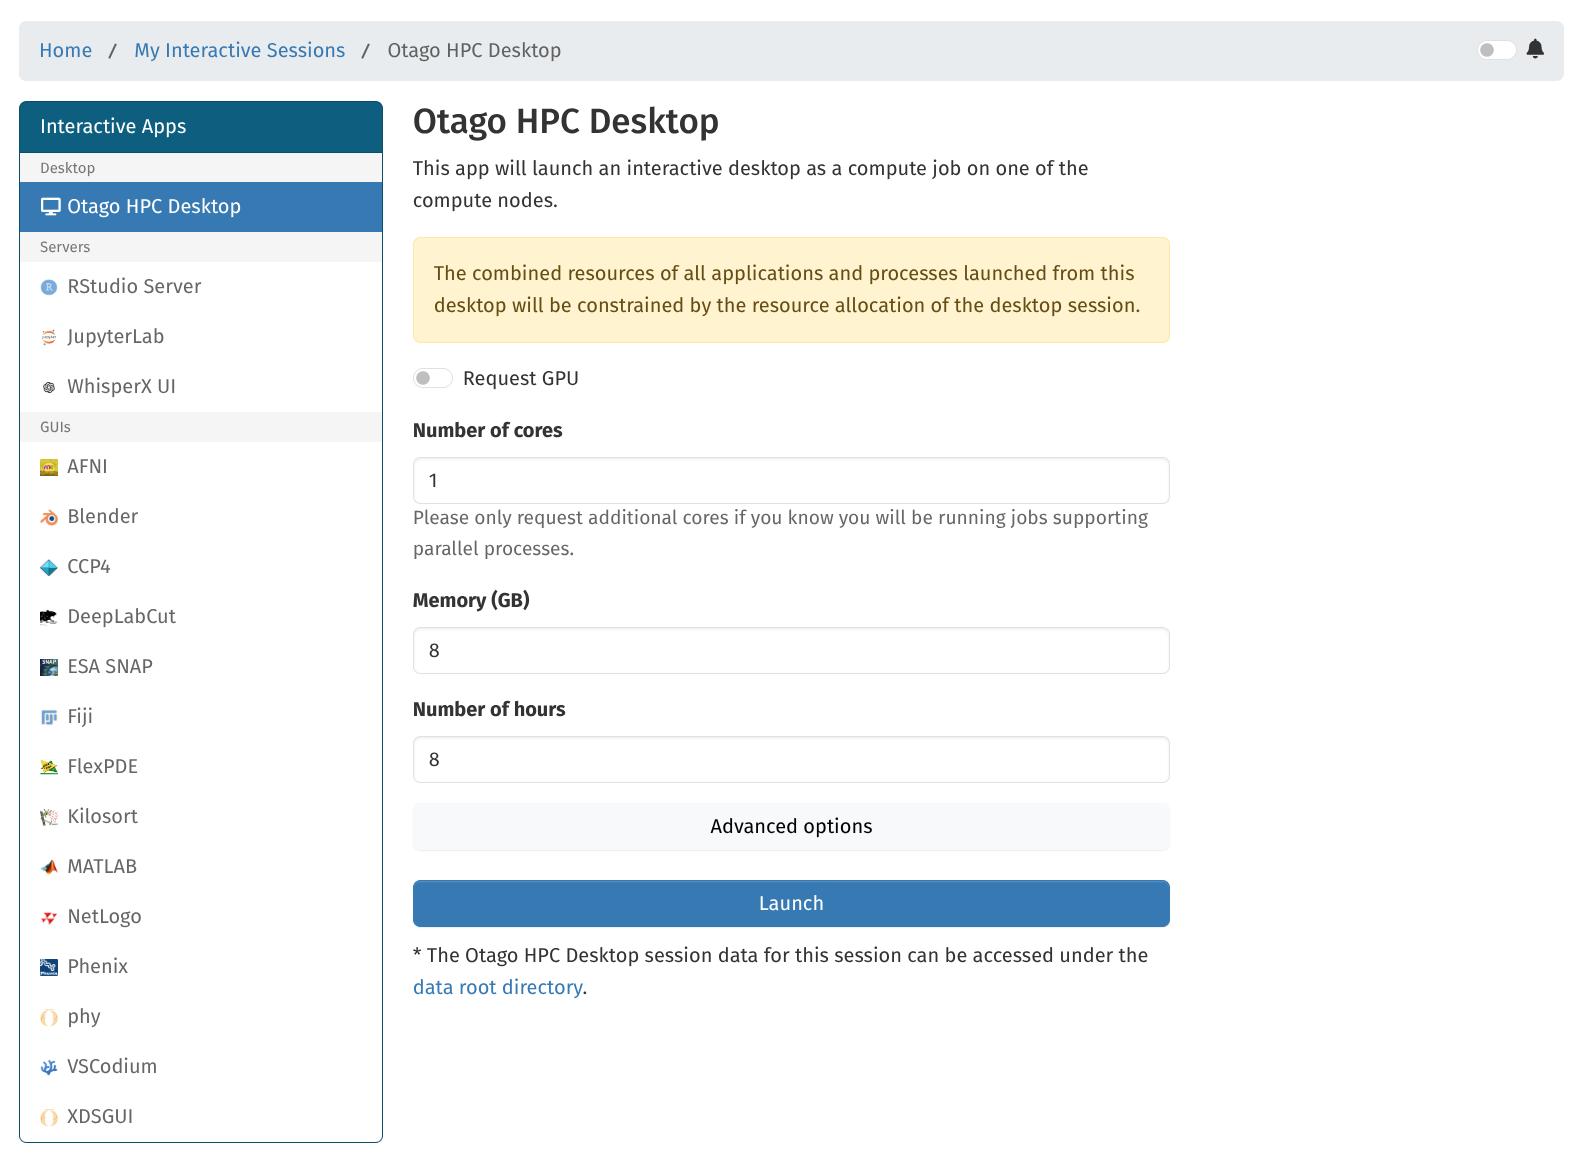This screenshot has width=1570, height=1167.
Task: Click the ESA SNAP icon
Action: tap(49, 667)
